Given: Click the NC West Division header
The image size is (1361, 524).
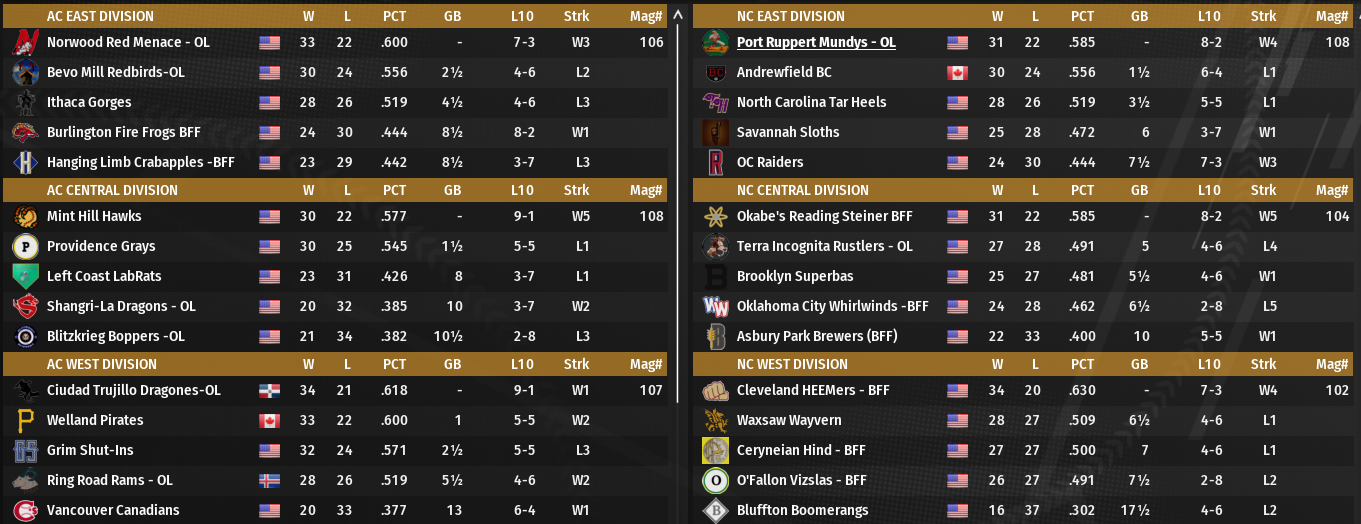Looking at the screenshot, I should [792, 364].
